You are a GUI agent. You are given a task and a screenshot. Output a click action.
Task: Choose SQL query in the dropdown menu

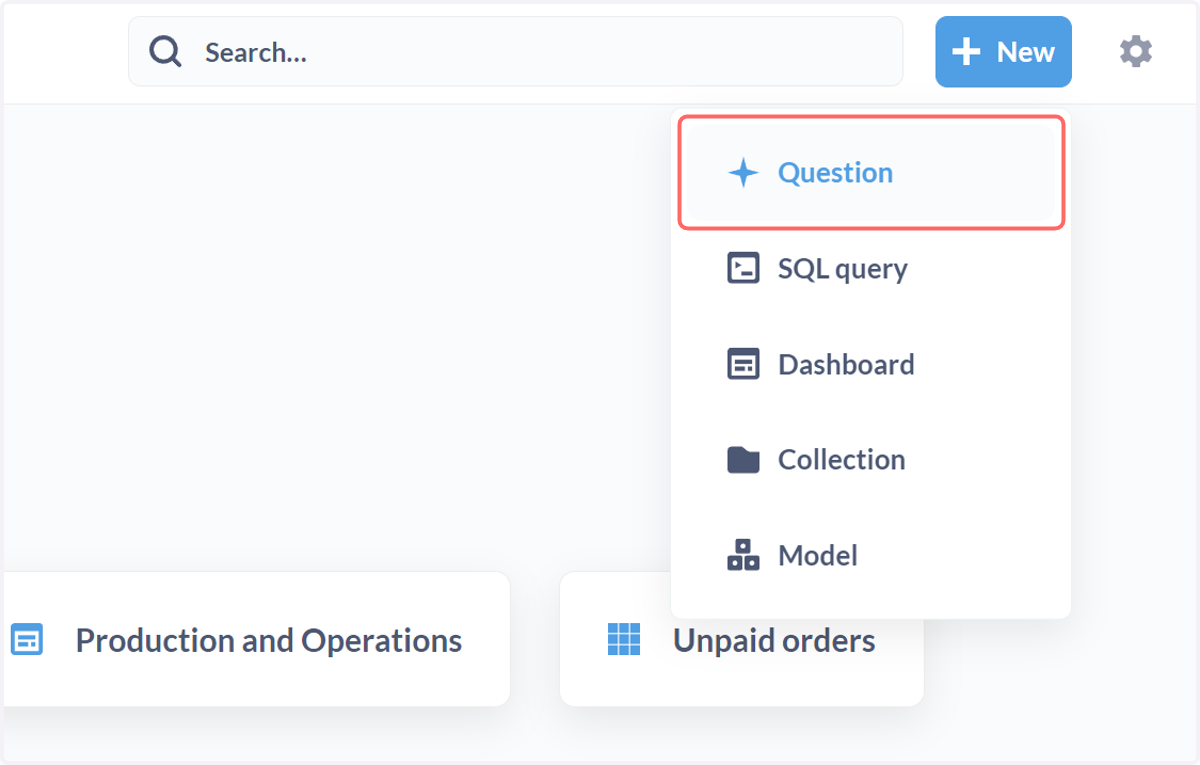pos(872,268)
